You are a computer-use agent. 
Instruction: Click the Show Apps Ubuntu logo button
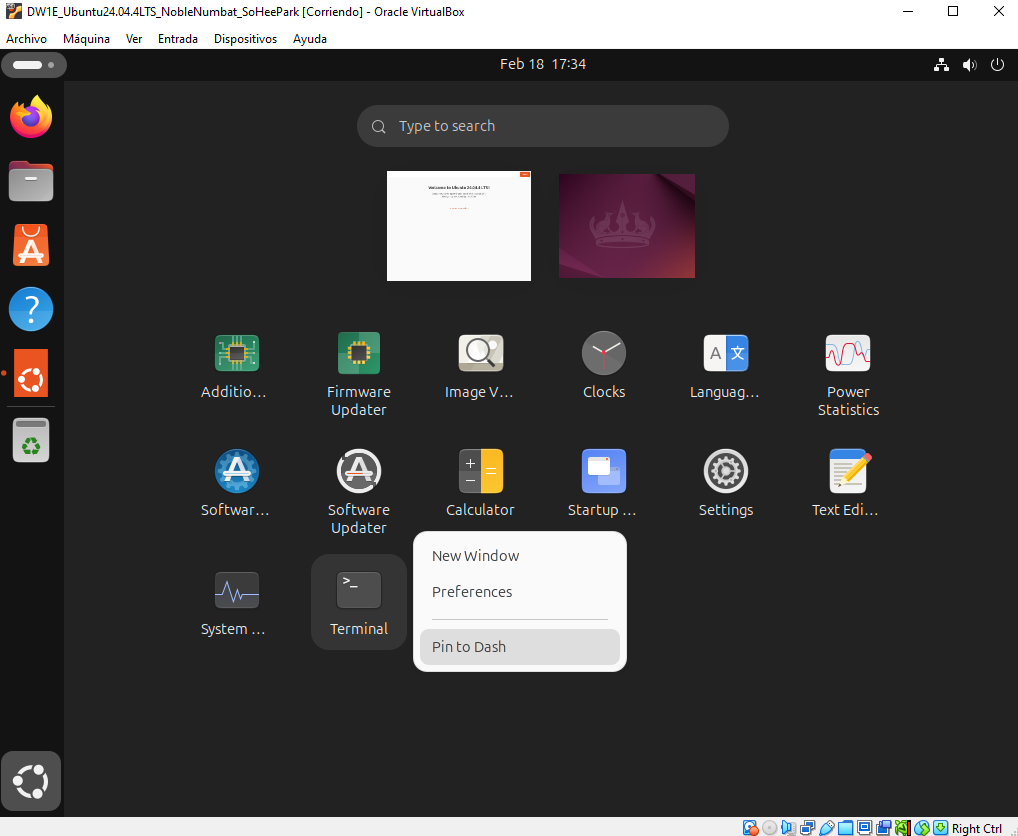31,781
